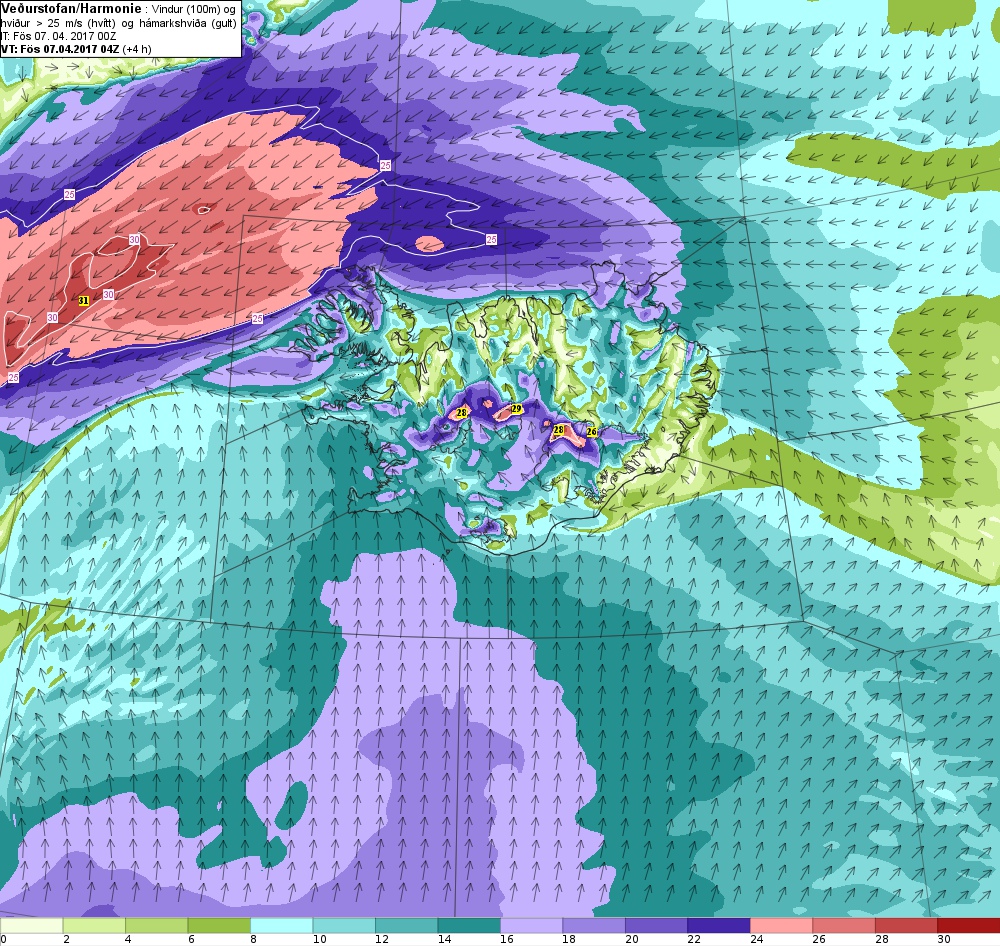The image size is (1000, 946).
Task: Pick the 26–28 m/s salmon legend swatch
Action: [x=844, y=925]
